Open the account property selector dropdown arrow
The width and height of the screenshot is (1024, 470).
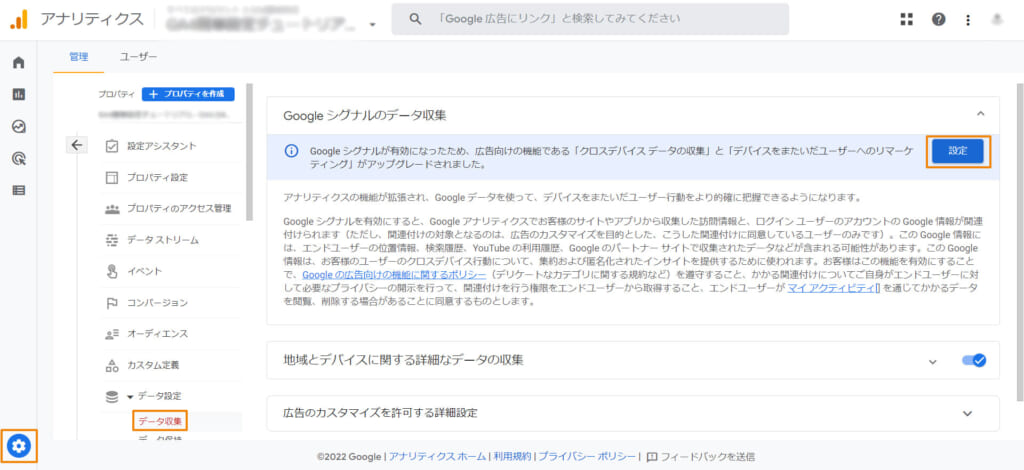(x=372, y=24)
